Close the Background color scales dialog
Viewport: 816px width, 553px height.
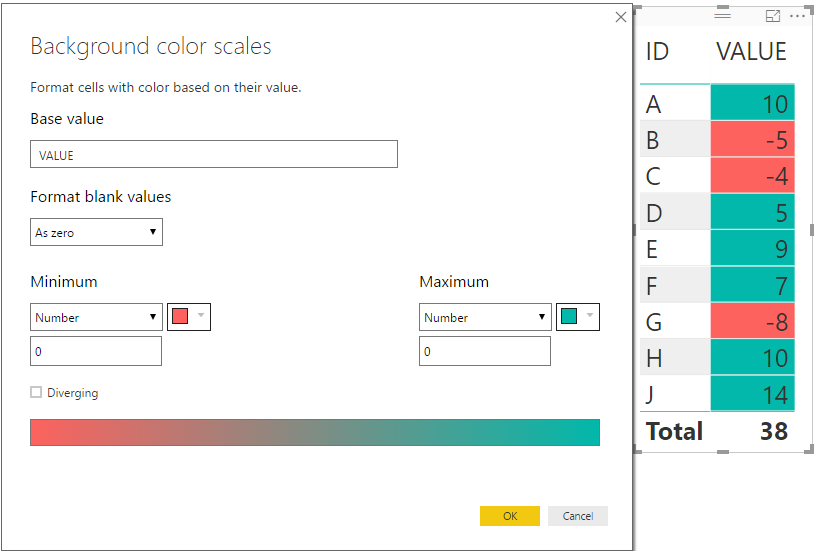(620, 17)
